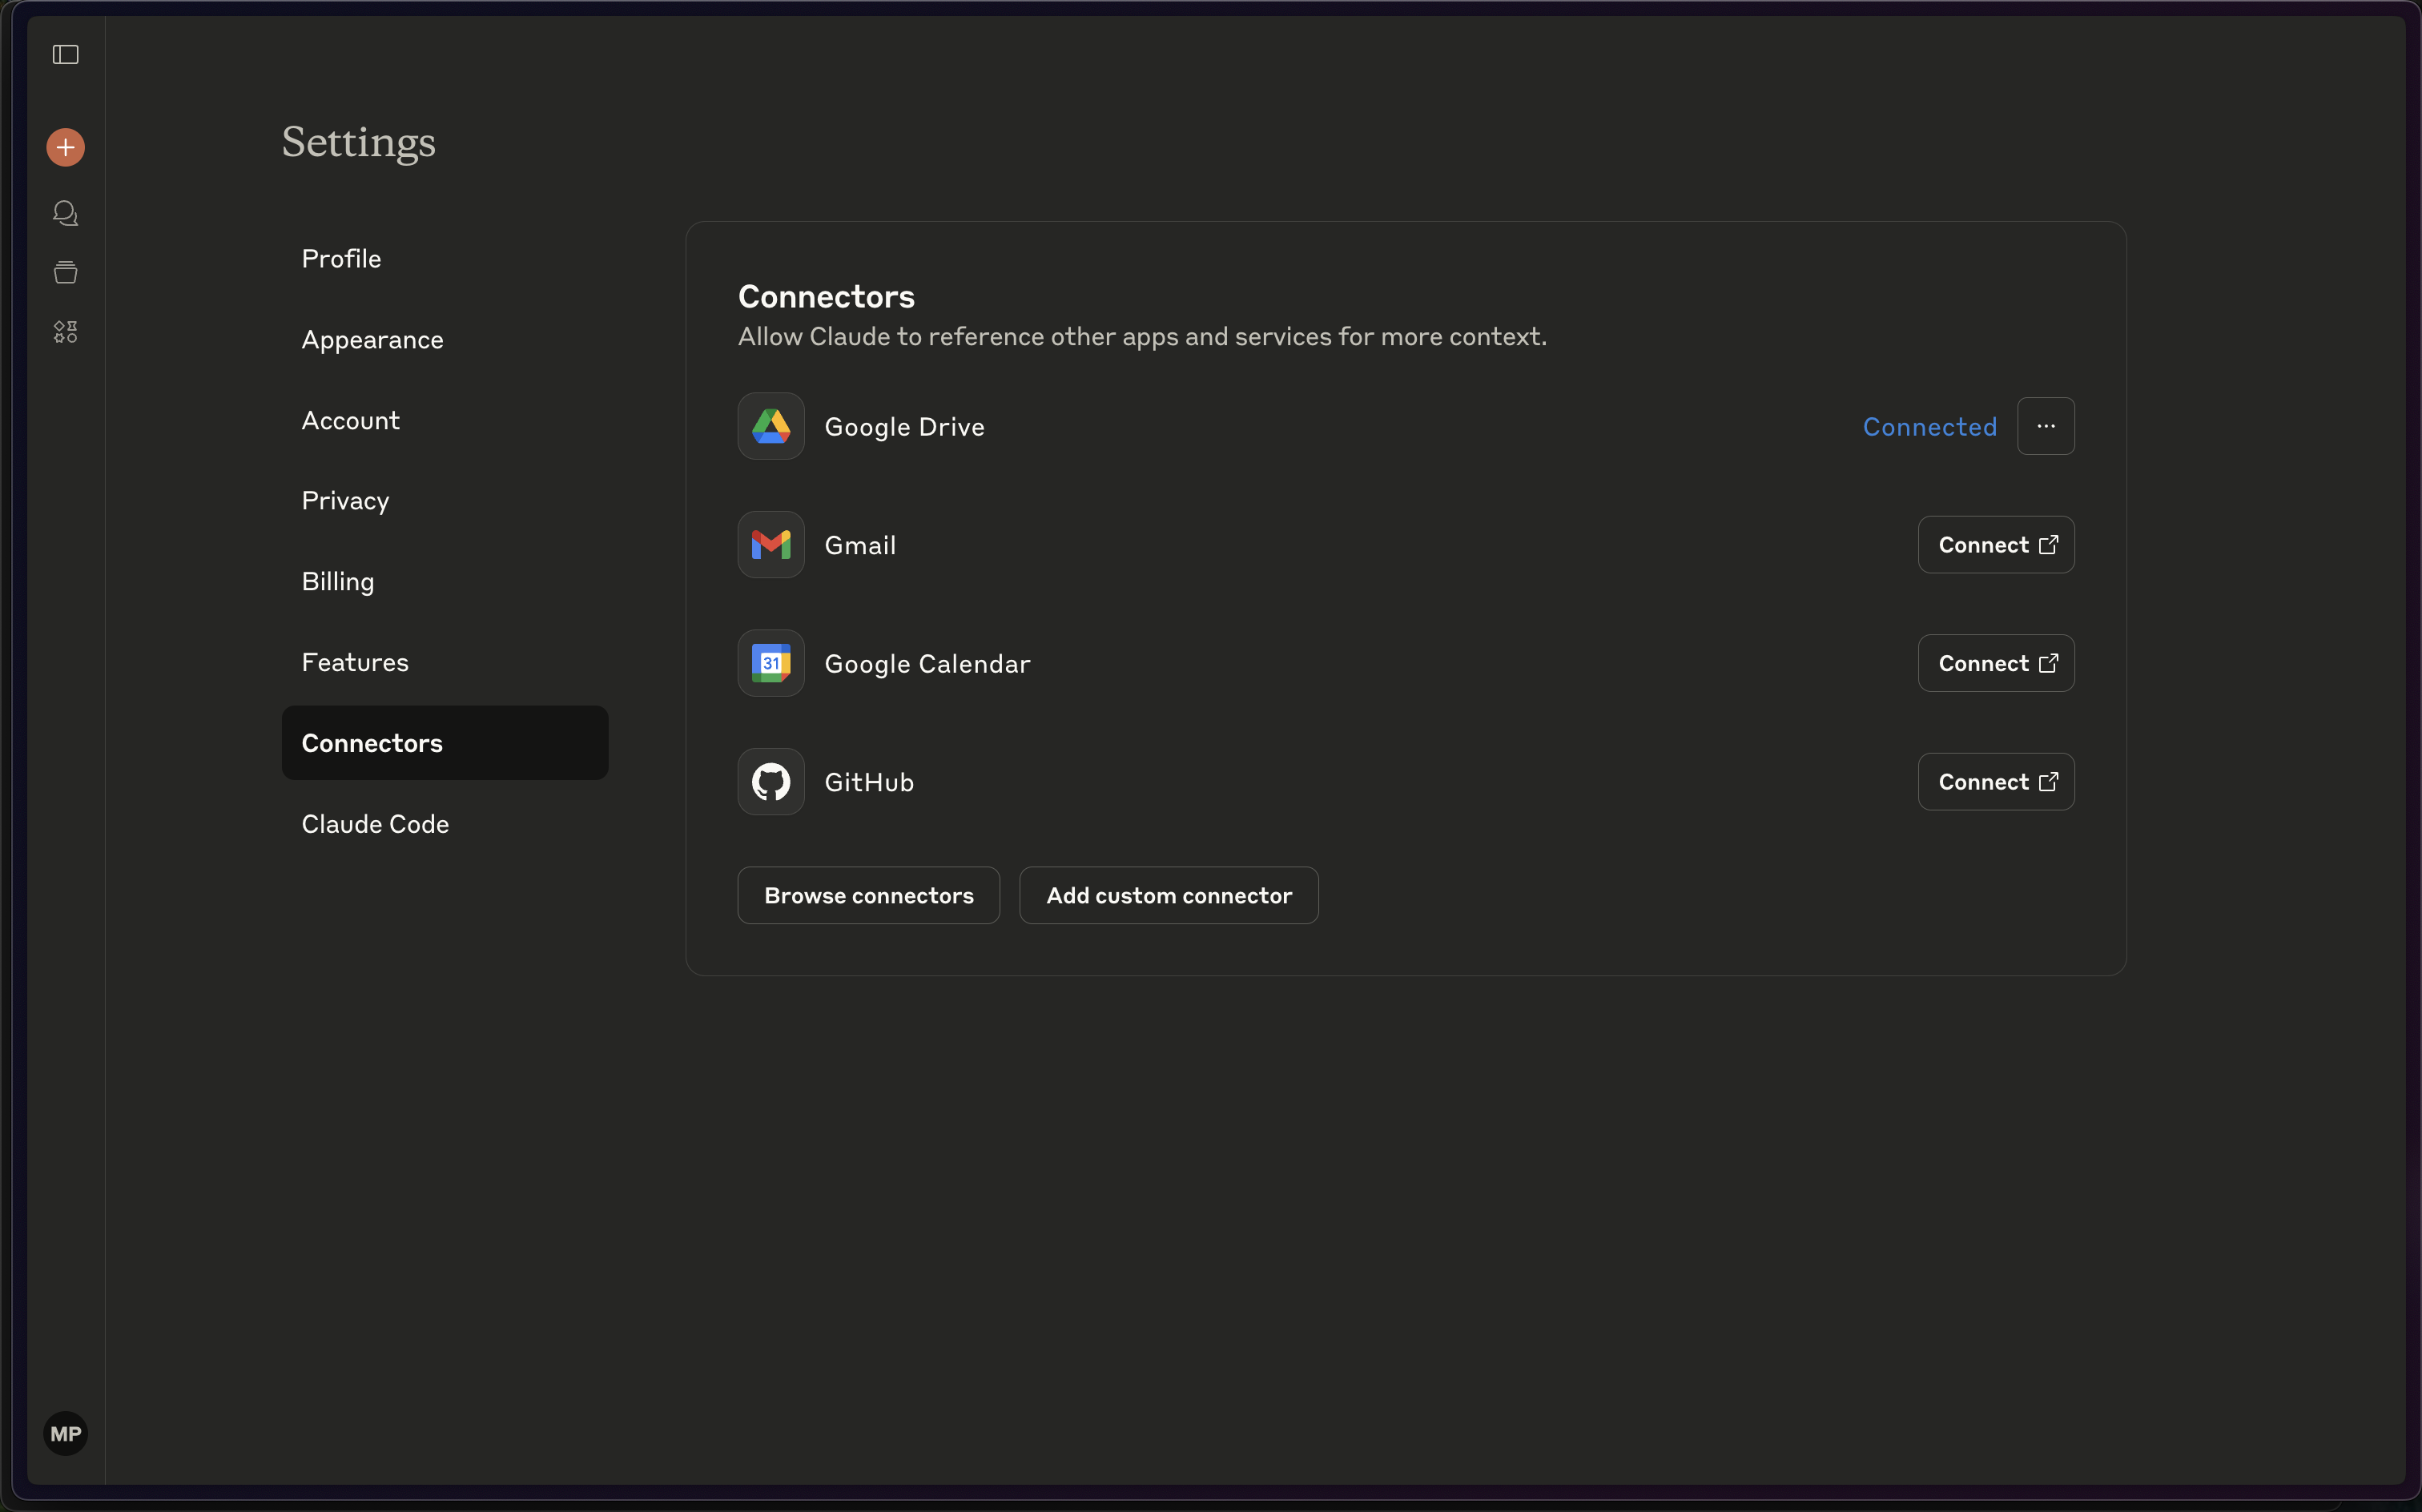Image resolution: width=2422 pixels, height=1512 pixels.
Task: Click the Gmail logo icon
Action: click(x=771, y=545)
